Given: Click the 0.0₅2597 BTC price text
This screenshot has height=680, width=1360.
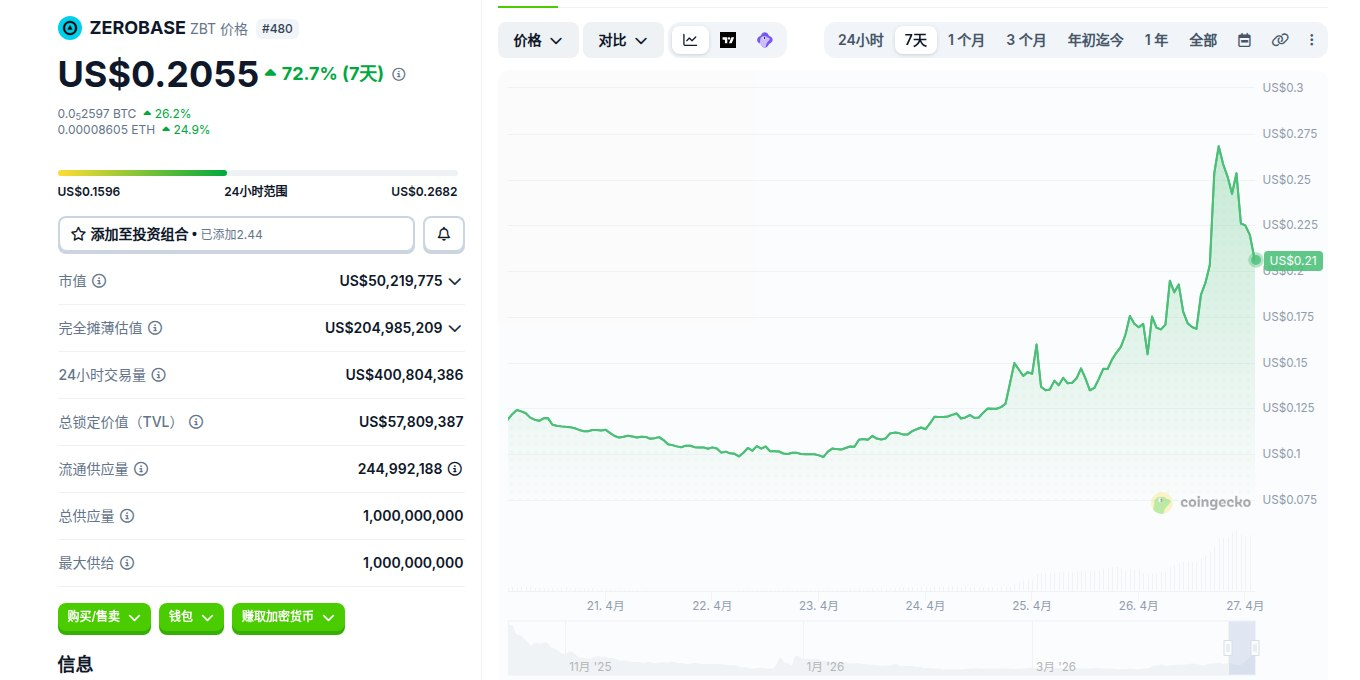Looking at the screenshot, I should [x=97, y=114].
